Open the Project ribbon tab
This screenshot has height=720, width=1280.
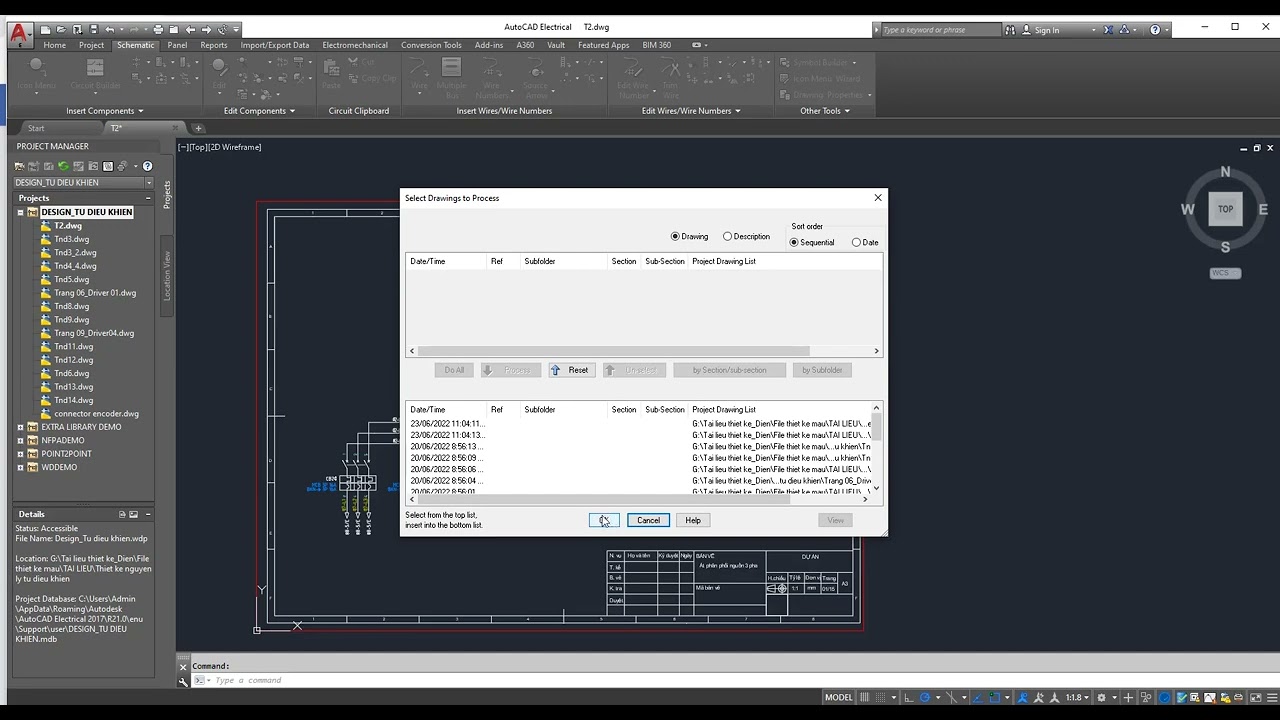[91, 45]
